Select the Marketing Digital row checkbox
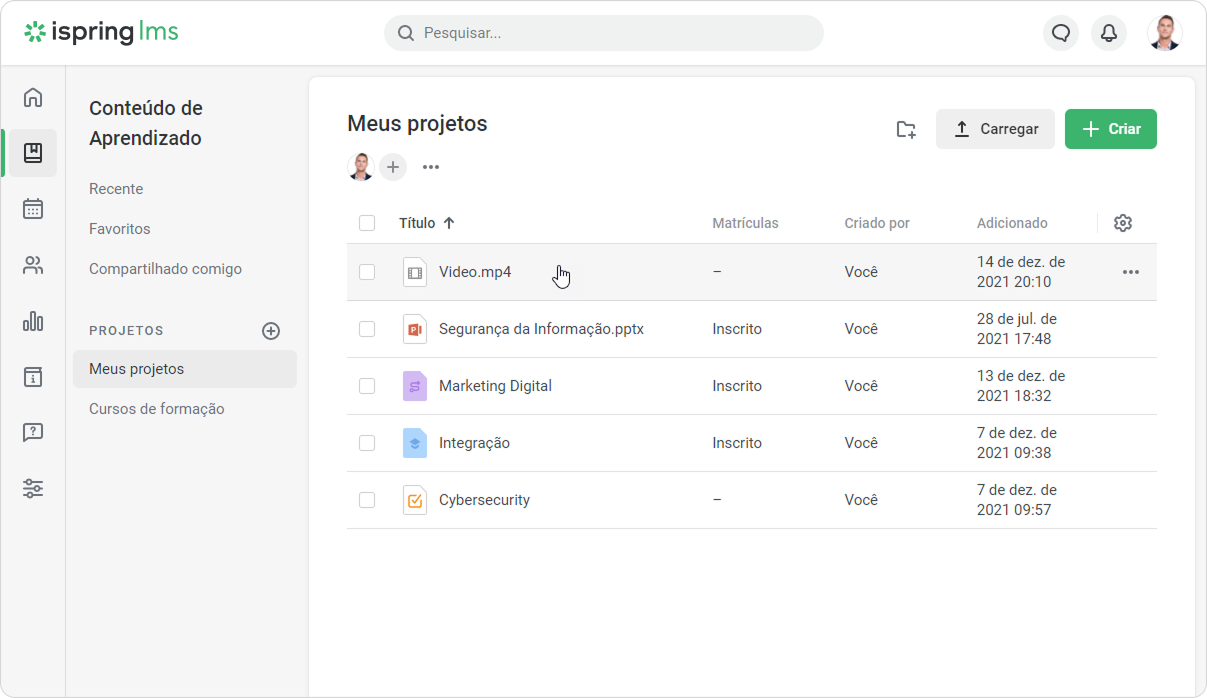This screenshot has width=1207, height=698. [x=367, y=386]
